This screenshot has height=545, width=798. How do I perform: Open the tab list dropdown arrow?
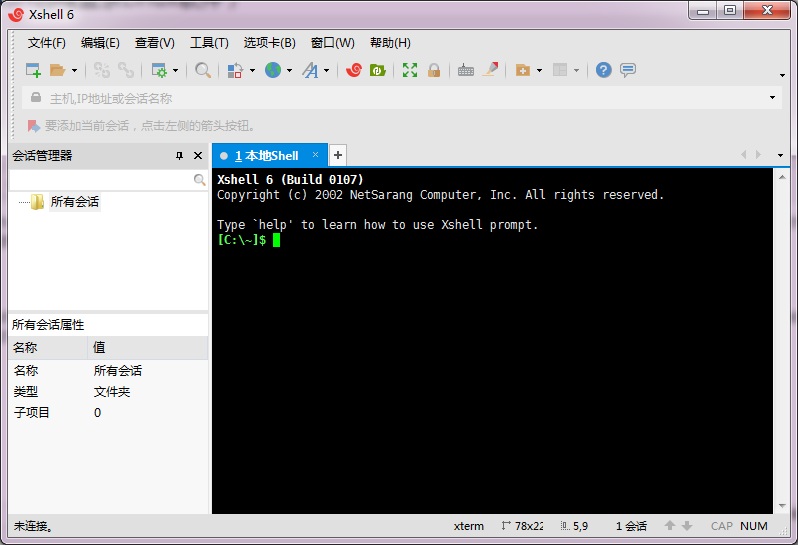(780, 155)
